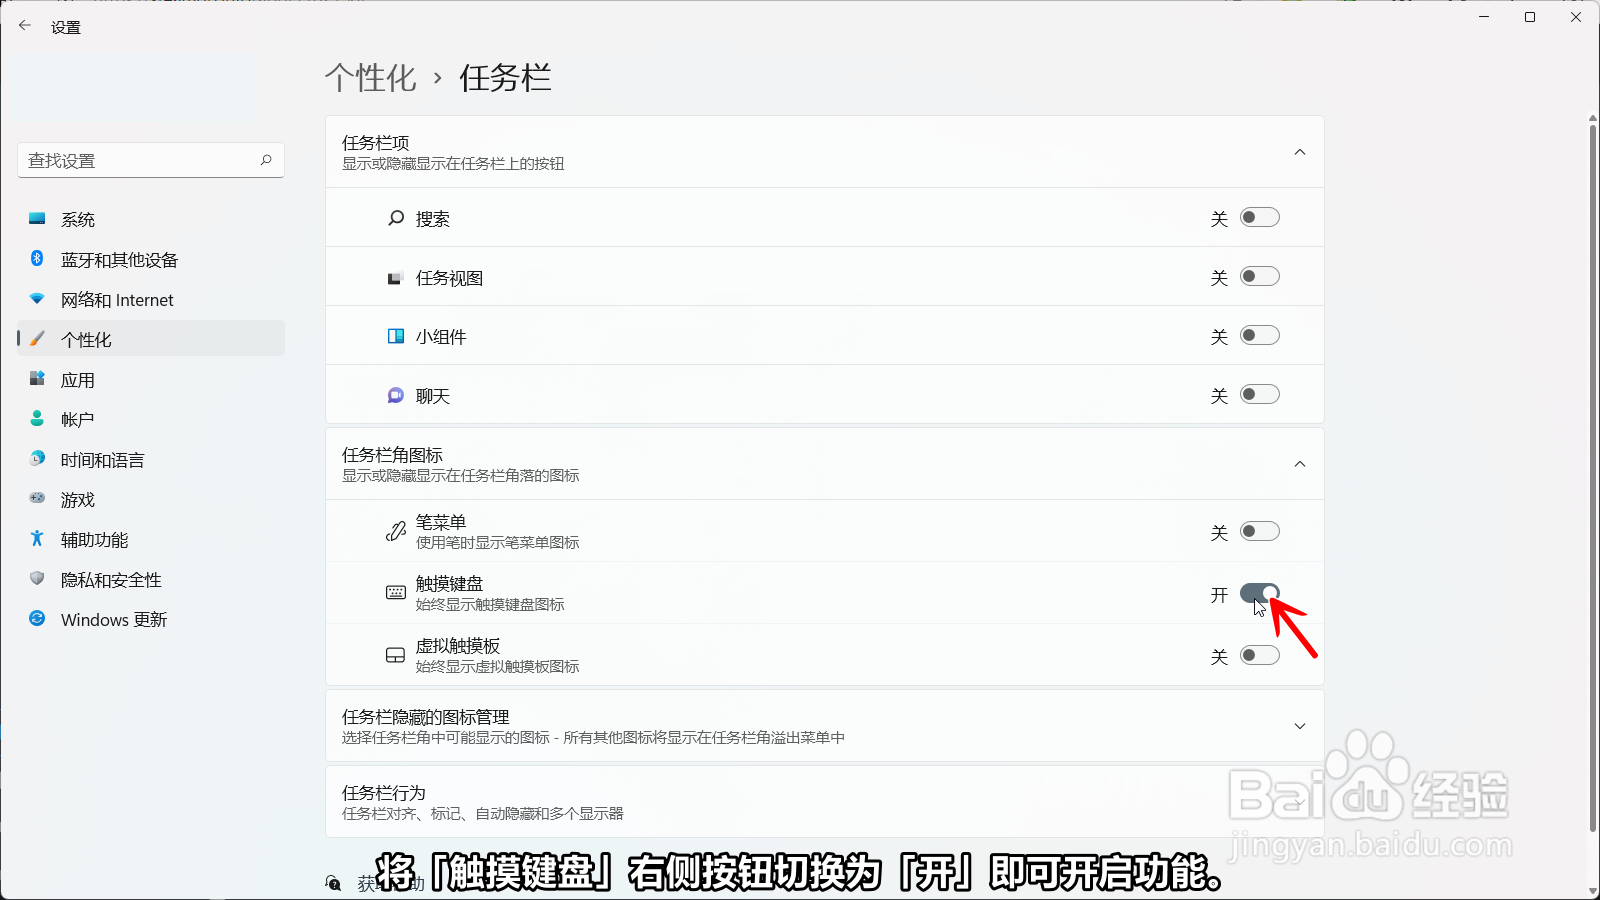The width and height of the screenshot is (1600, 900).
Task: Click the virtual touchpad icon beside 虚拟触摸板
Action: [x=395, y=655]
